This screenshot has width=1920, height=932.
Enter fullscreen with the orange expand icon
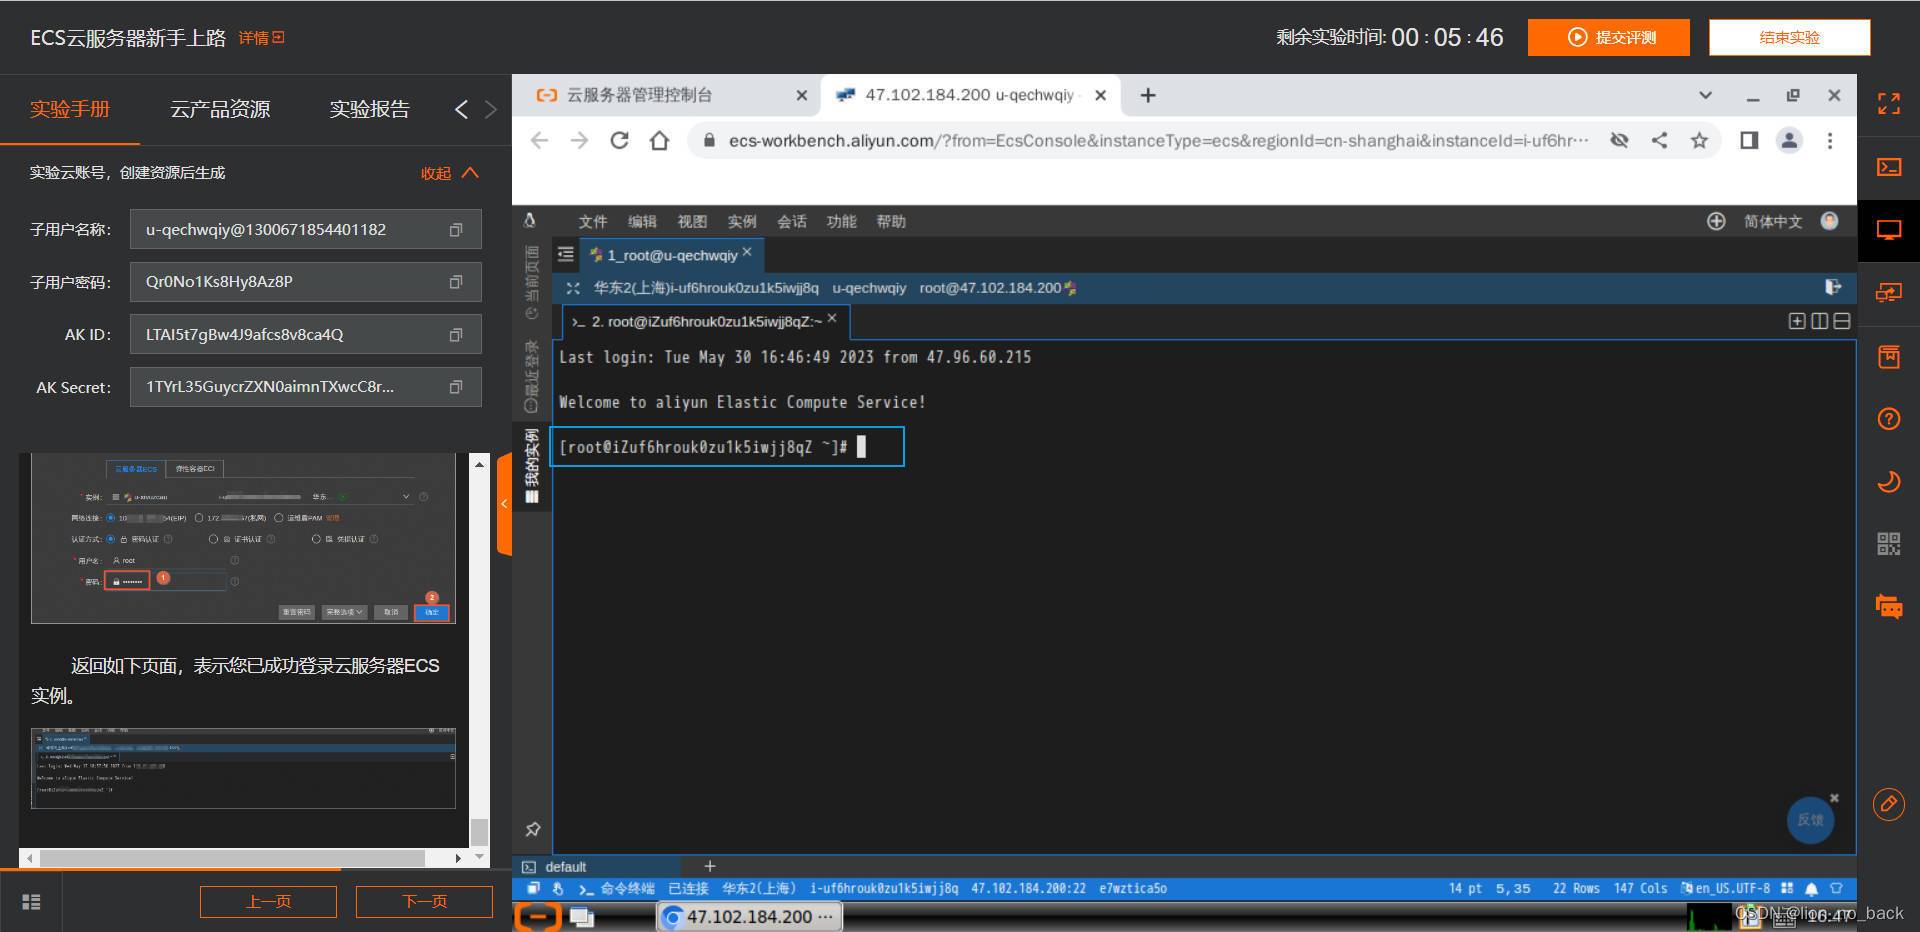pyautogui.click(x=1889, y=104)
